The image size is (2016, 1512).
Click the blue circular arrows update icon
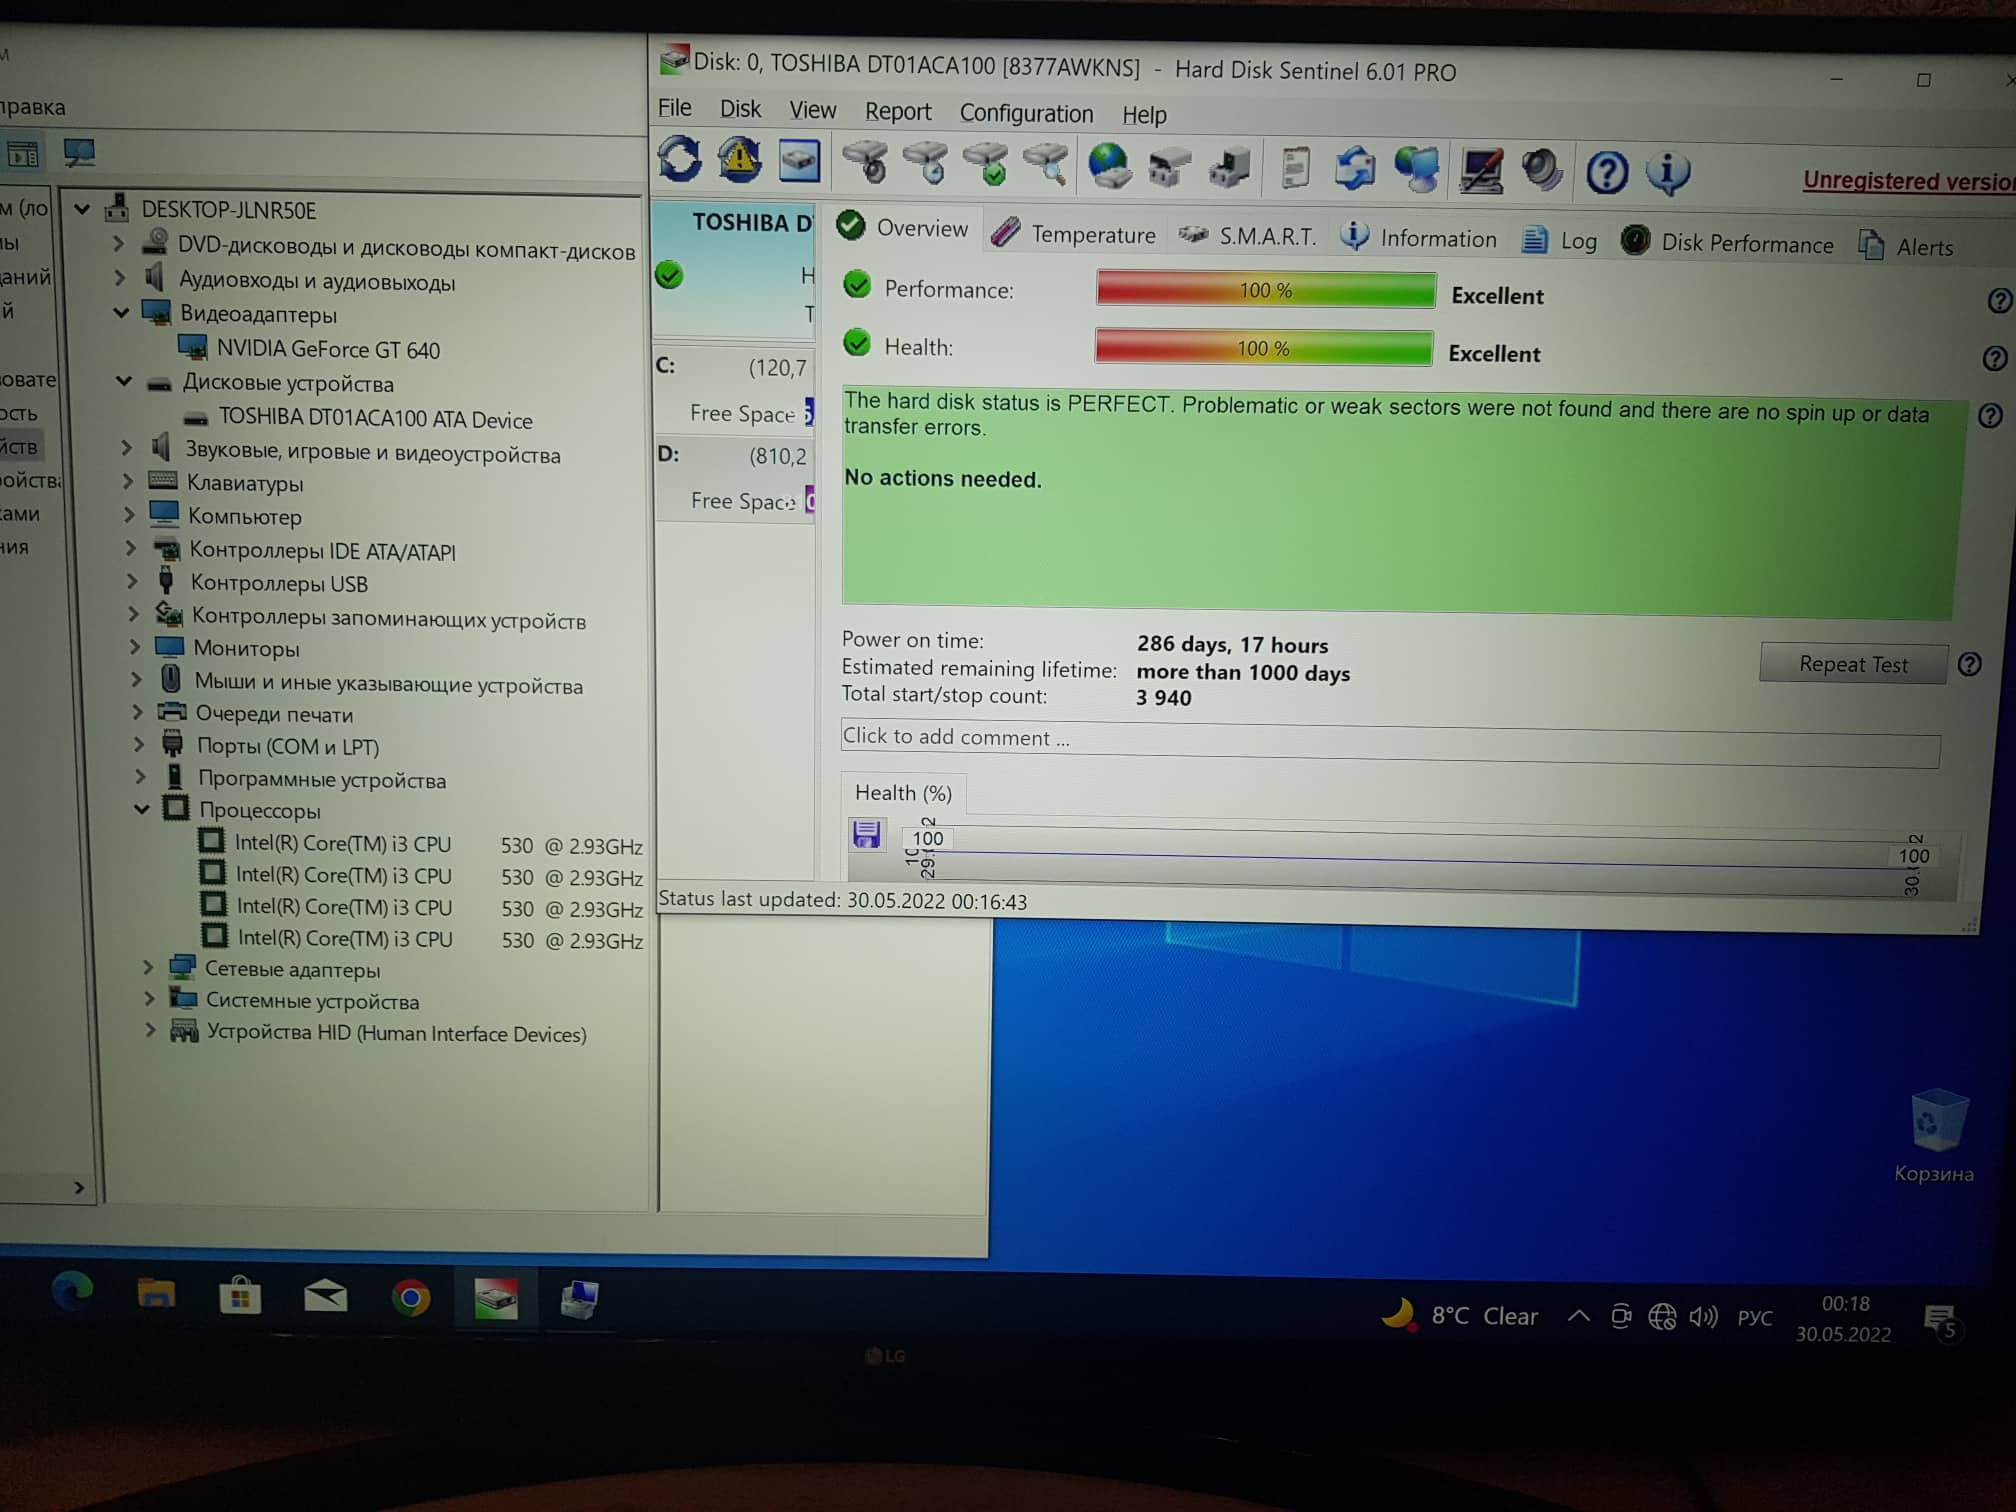point(1356,169)
